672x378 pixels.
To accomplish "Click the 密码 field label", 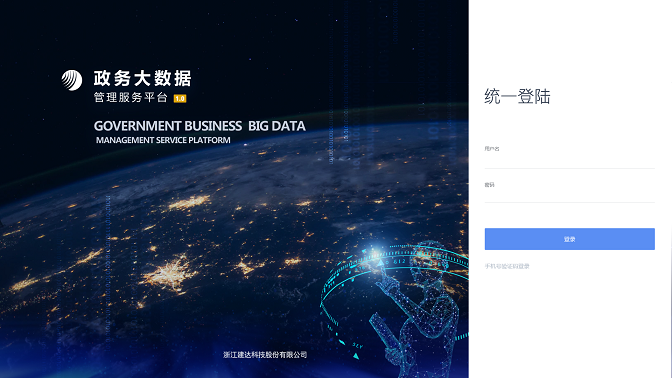I will tap(489, 185).
